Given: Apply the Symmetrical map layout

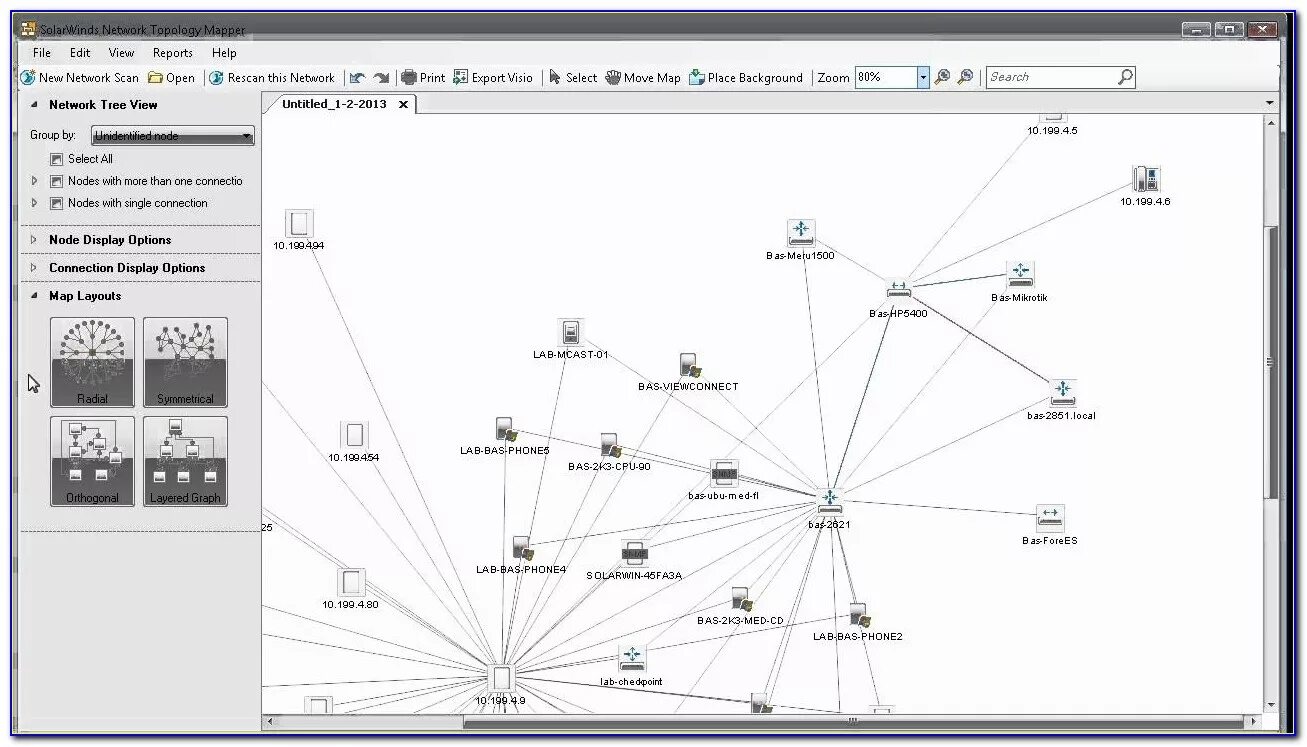Looking at the screenshot, I should click(x=185, y=362).
